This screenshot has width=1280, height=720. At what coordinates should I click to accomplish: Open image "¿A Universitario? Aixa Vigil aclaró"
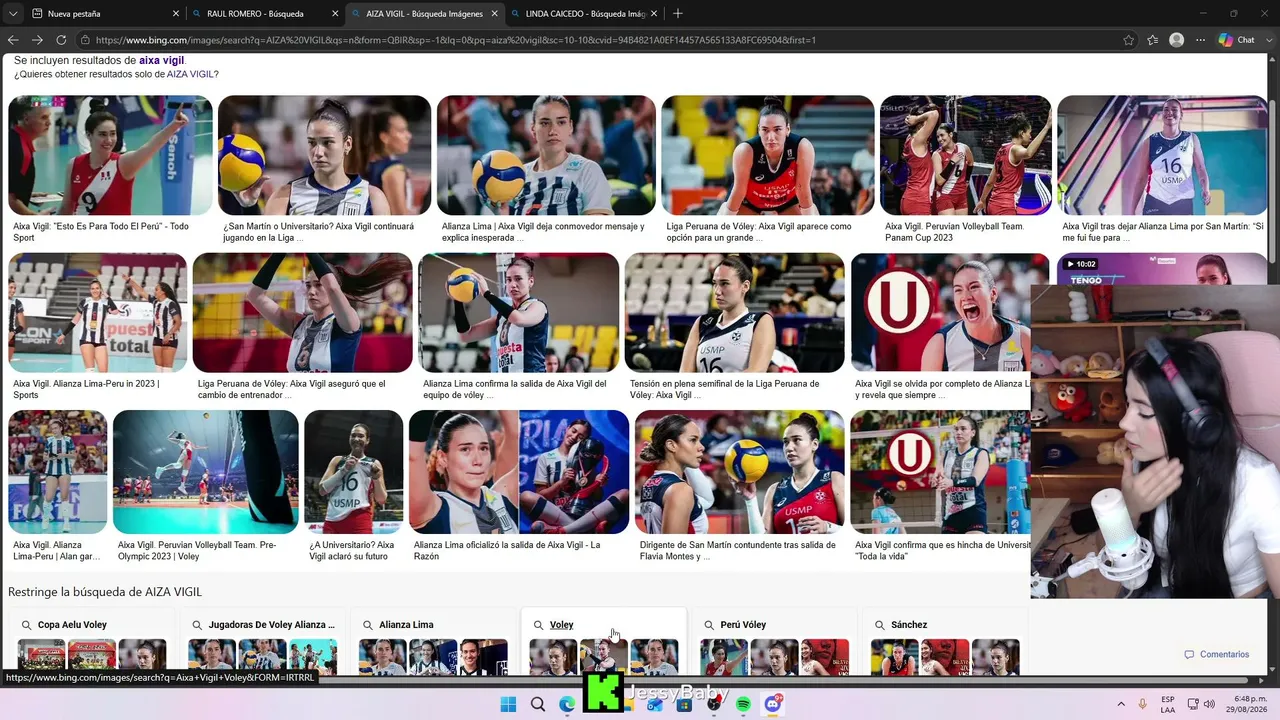point(353,472)
